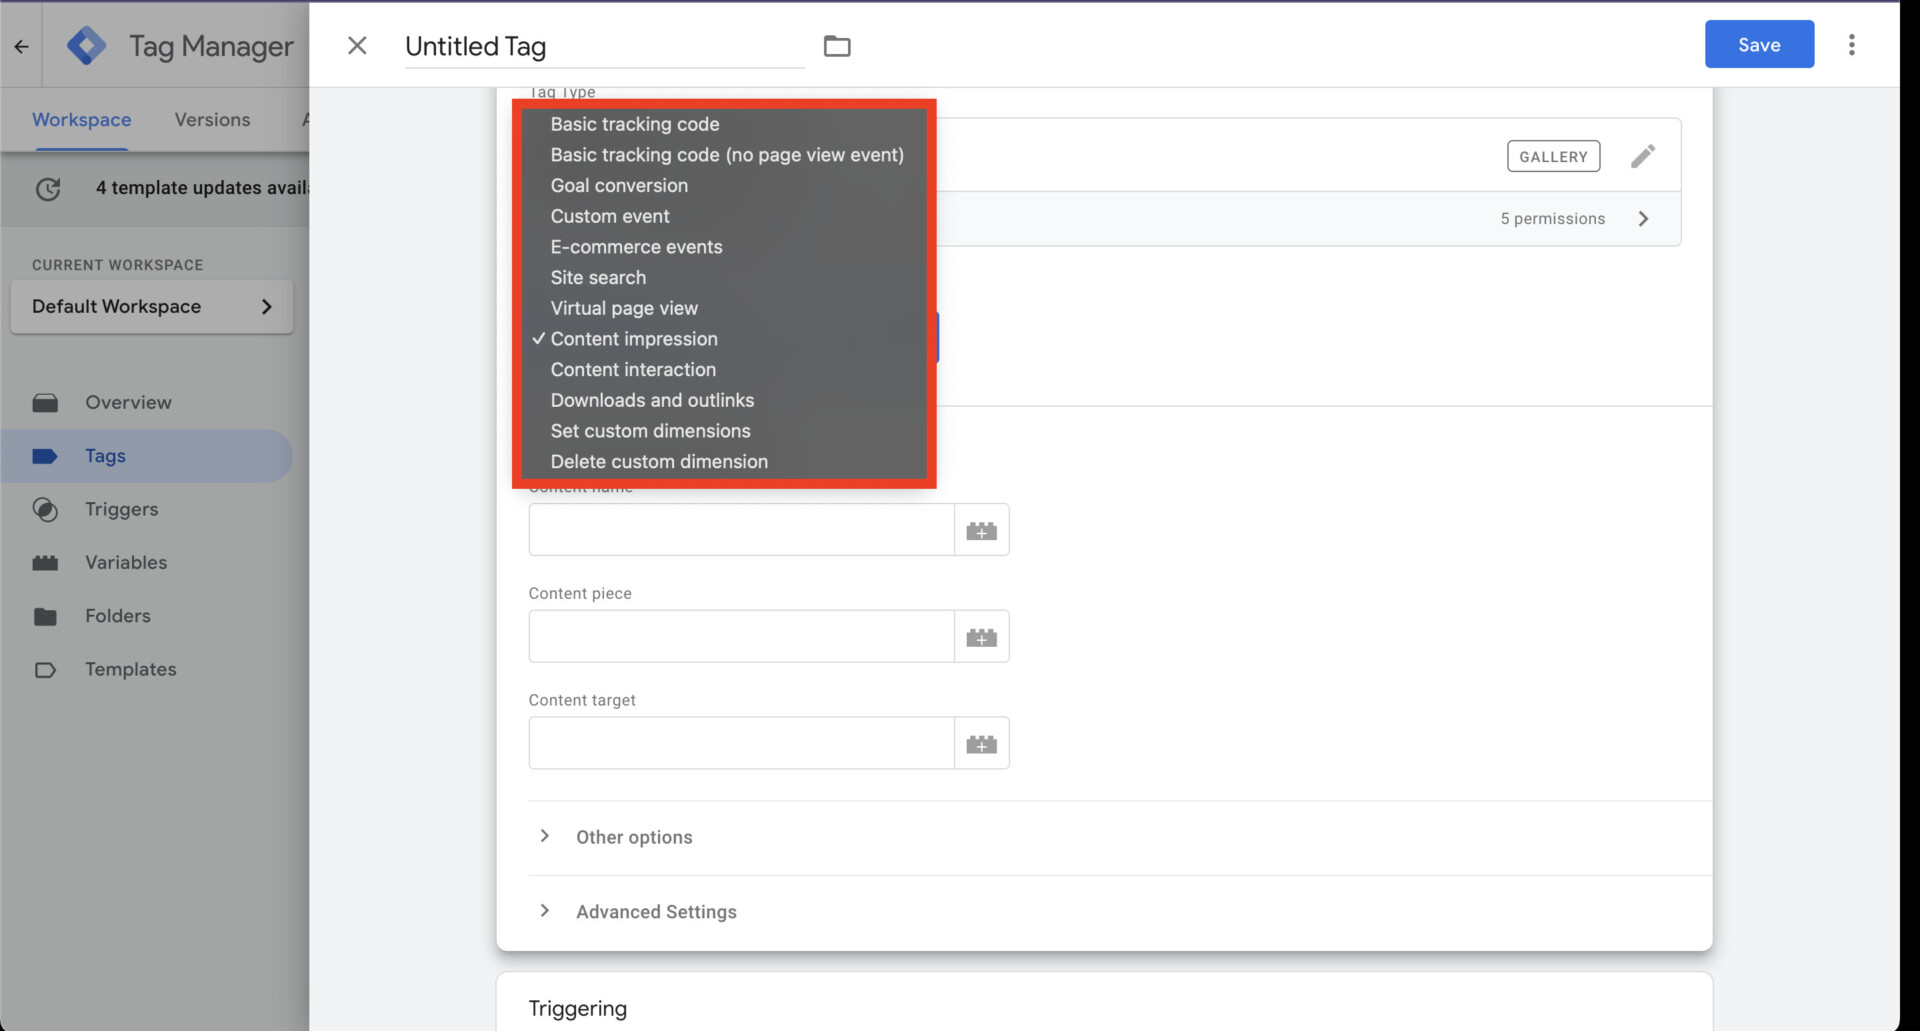Click variable picker icon for Content name
This screenshot has height=1031, width=1920.
pyautogui.click(x=981, y=531)
